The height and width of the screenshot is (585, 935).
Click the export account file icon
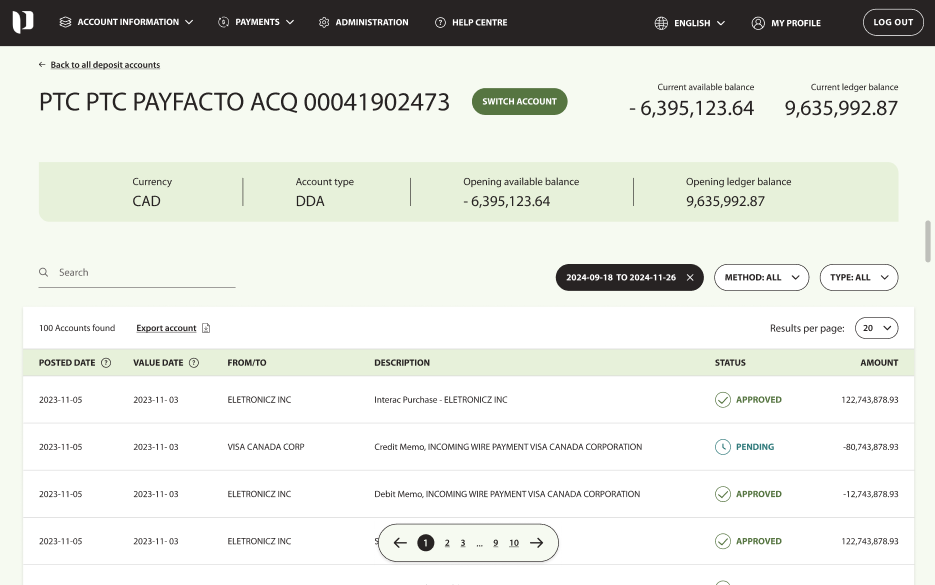(206, 328)
